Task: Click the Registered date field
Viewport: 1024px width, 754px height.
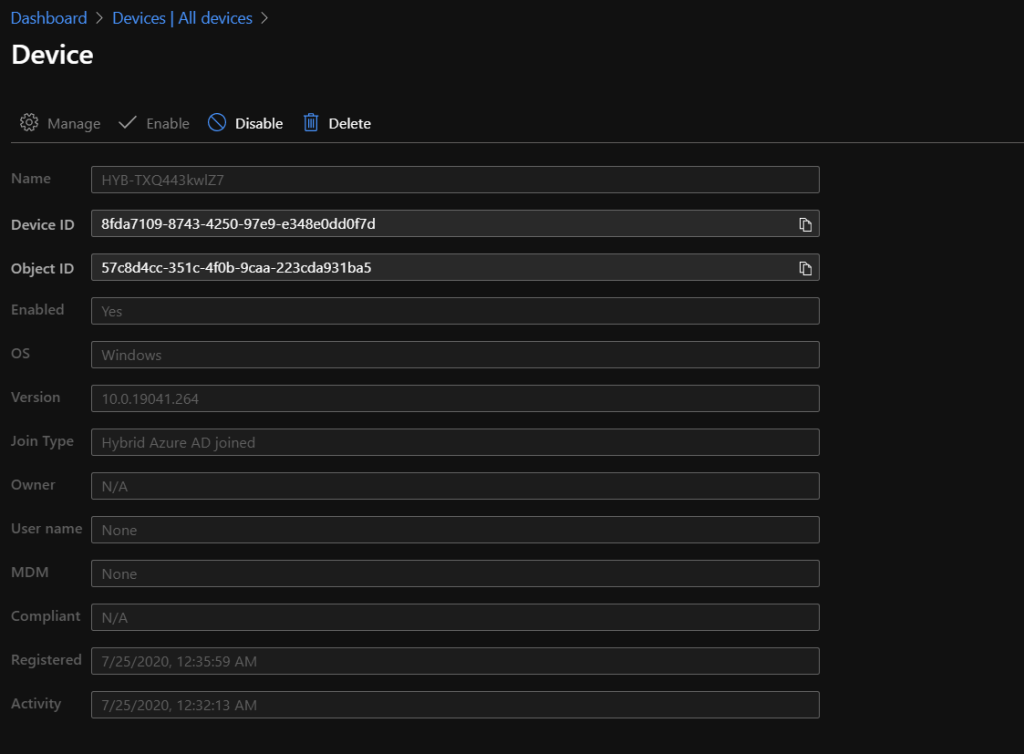Action: tap(454, 661)
